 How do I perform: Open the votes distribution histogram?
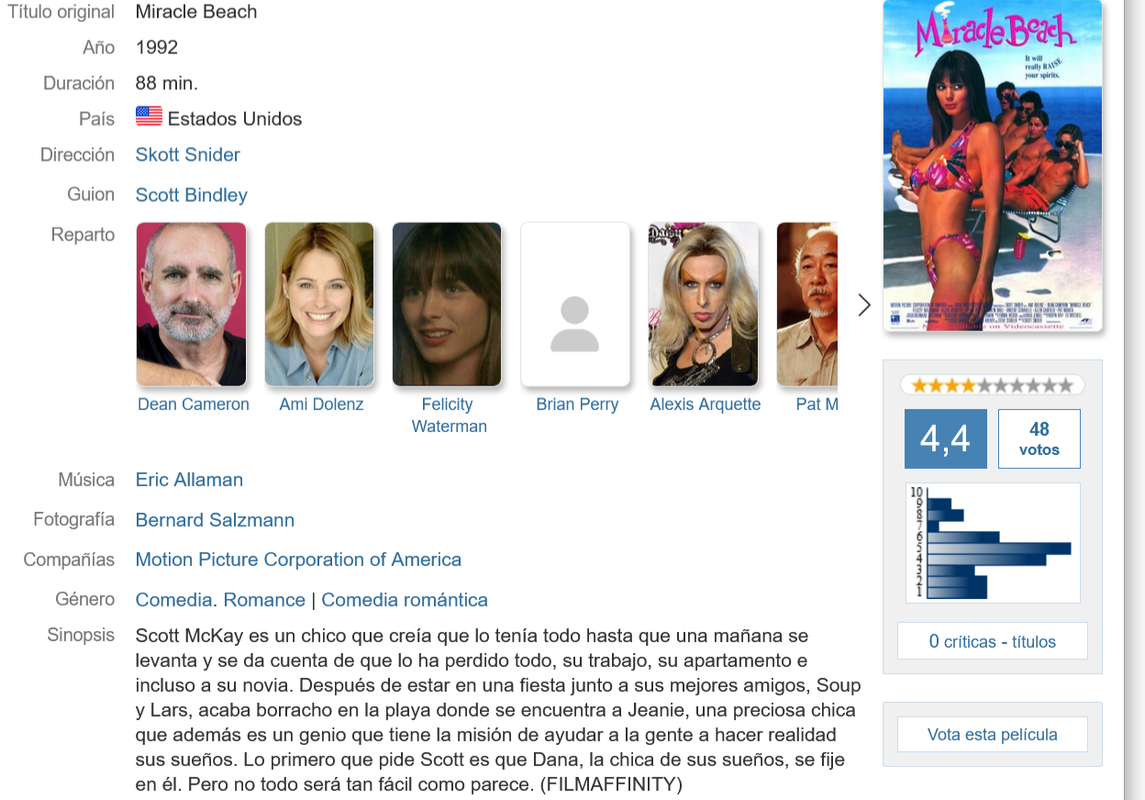click(992, 542)
